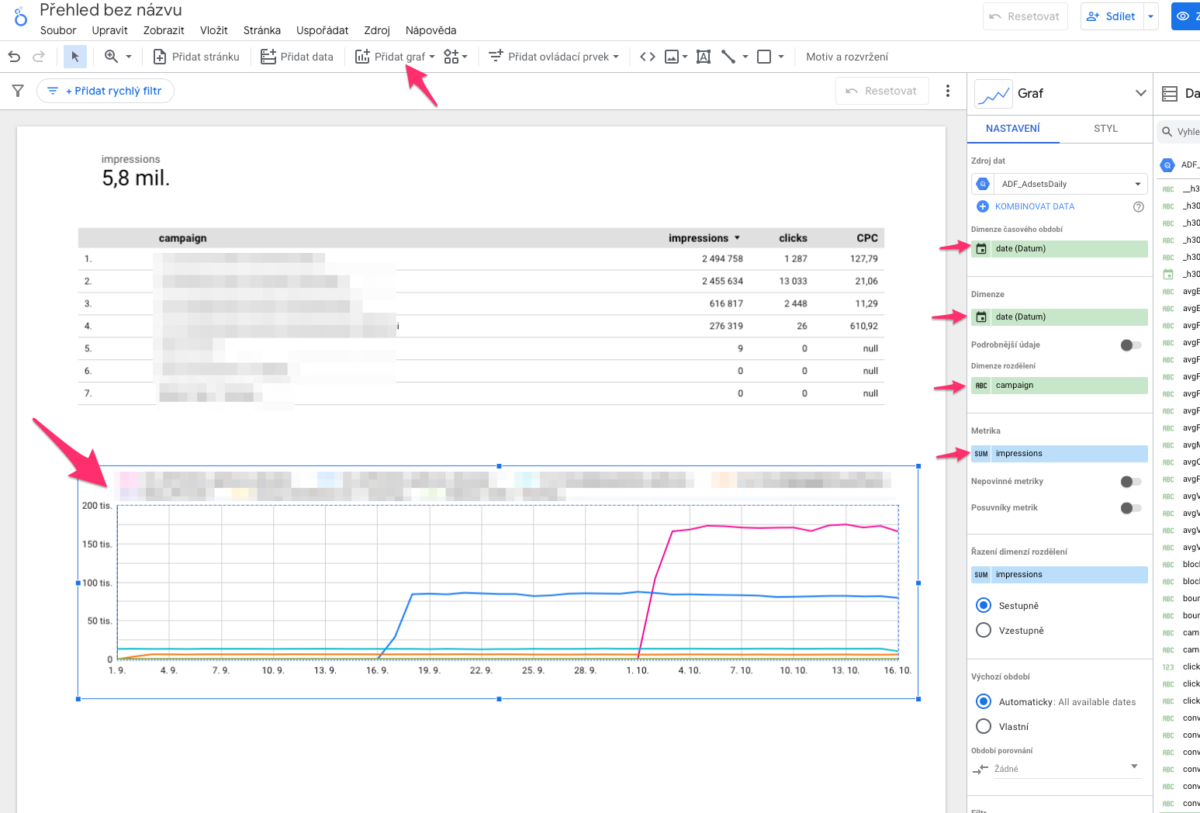Open the Soubor menu
This screenshot has height=813, width=1200.
pyautogui.click(x=57, y=30)
